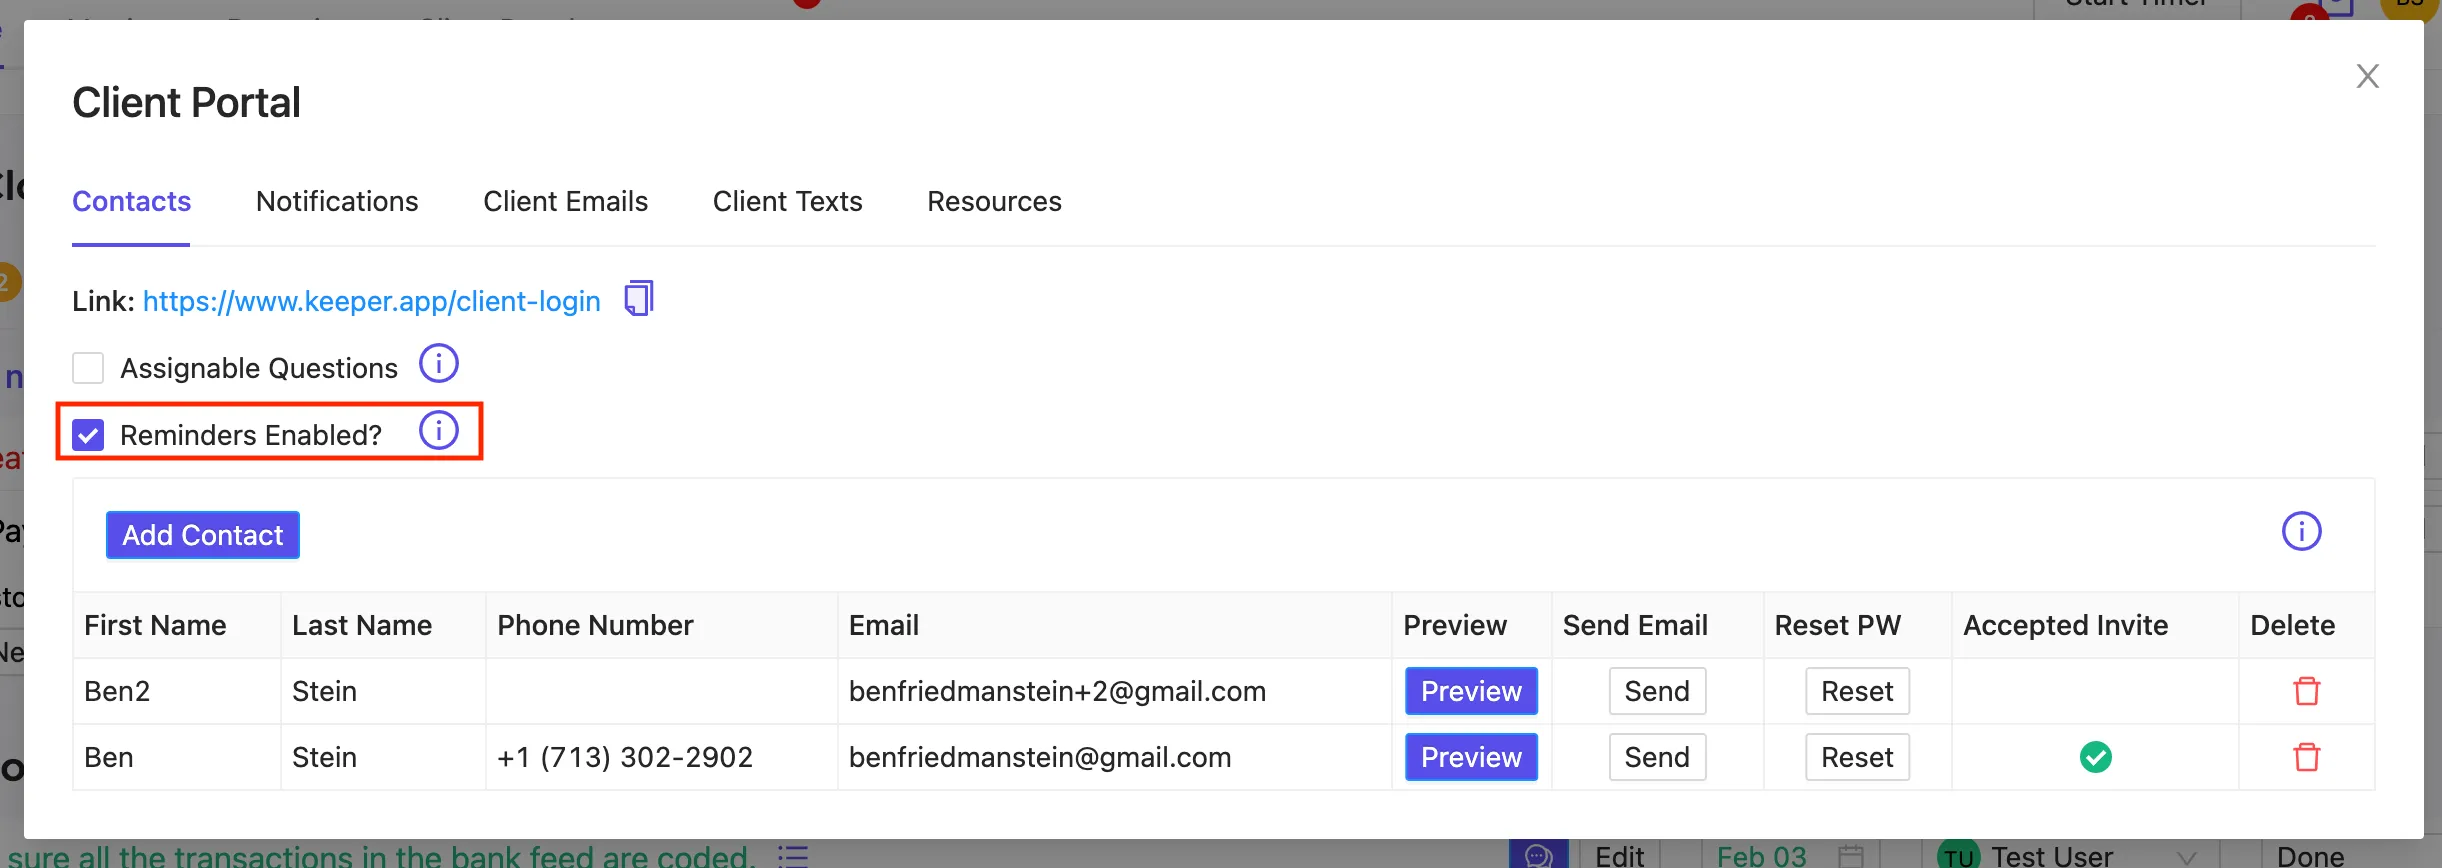
Task: Preview portal as Ben2 Stein
Action: pos(1471,691)
